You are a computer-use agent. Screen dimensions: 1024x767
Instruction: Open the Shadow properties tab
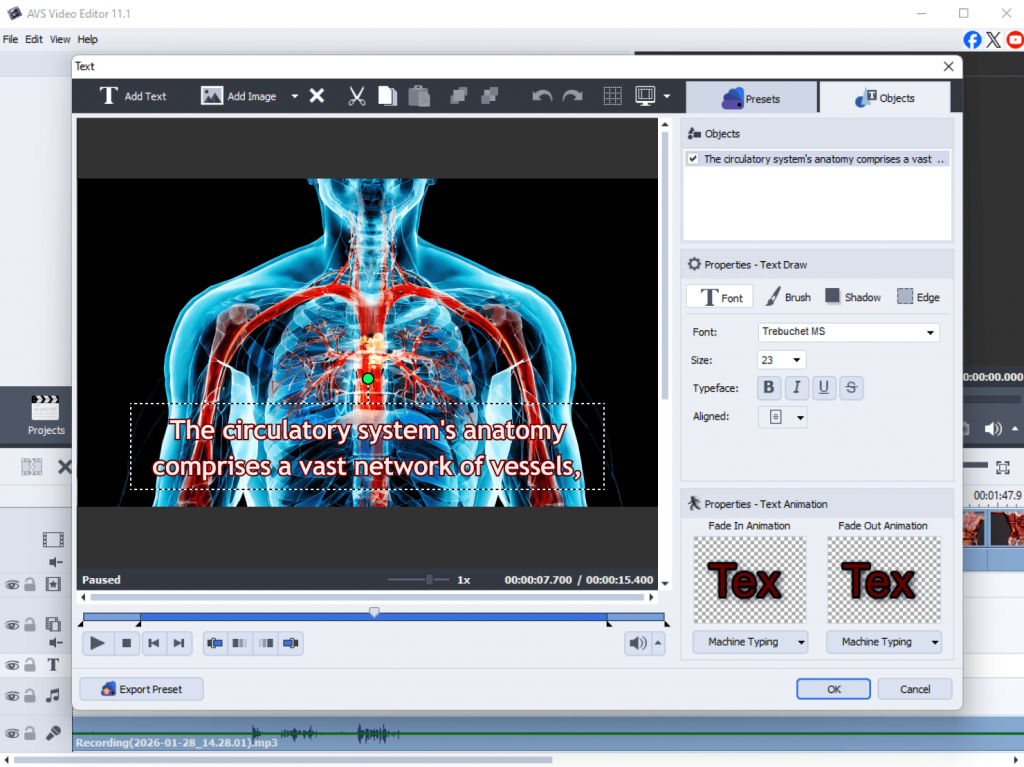point(852,297)
